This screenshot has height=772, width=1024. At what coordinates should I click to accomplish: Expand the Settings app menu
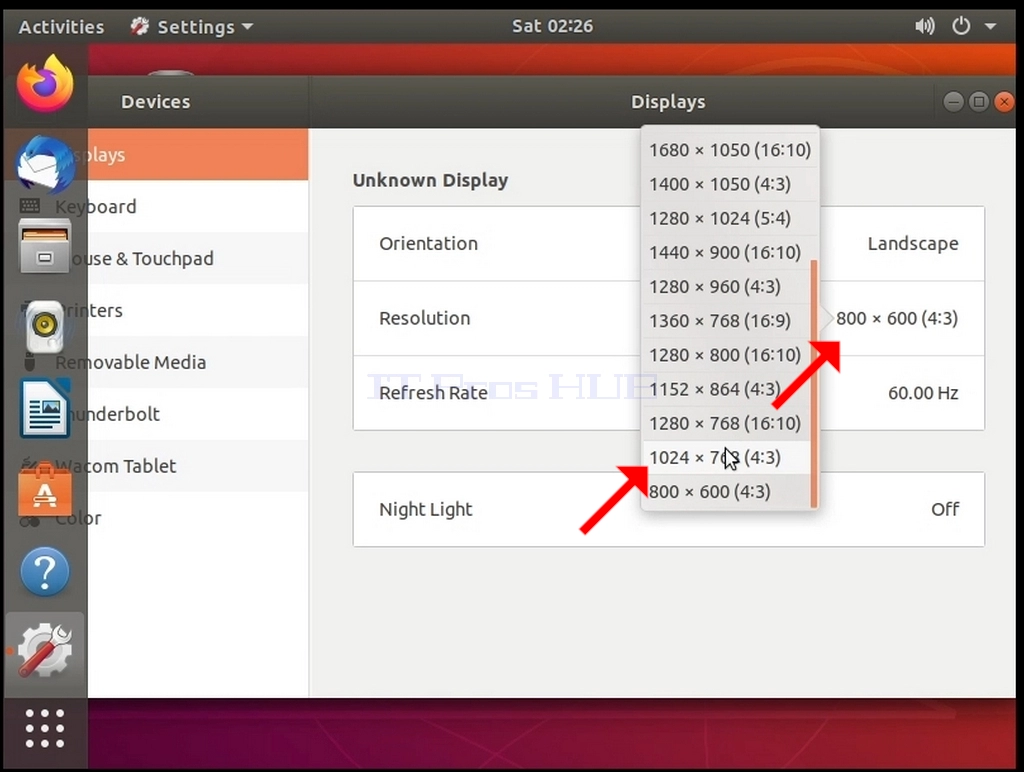[191, 27]
